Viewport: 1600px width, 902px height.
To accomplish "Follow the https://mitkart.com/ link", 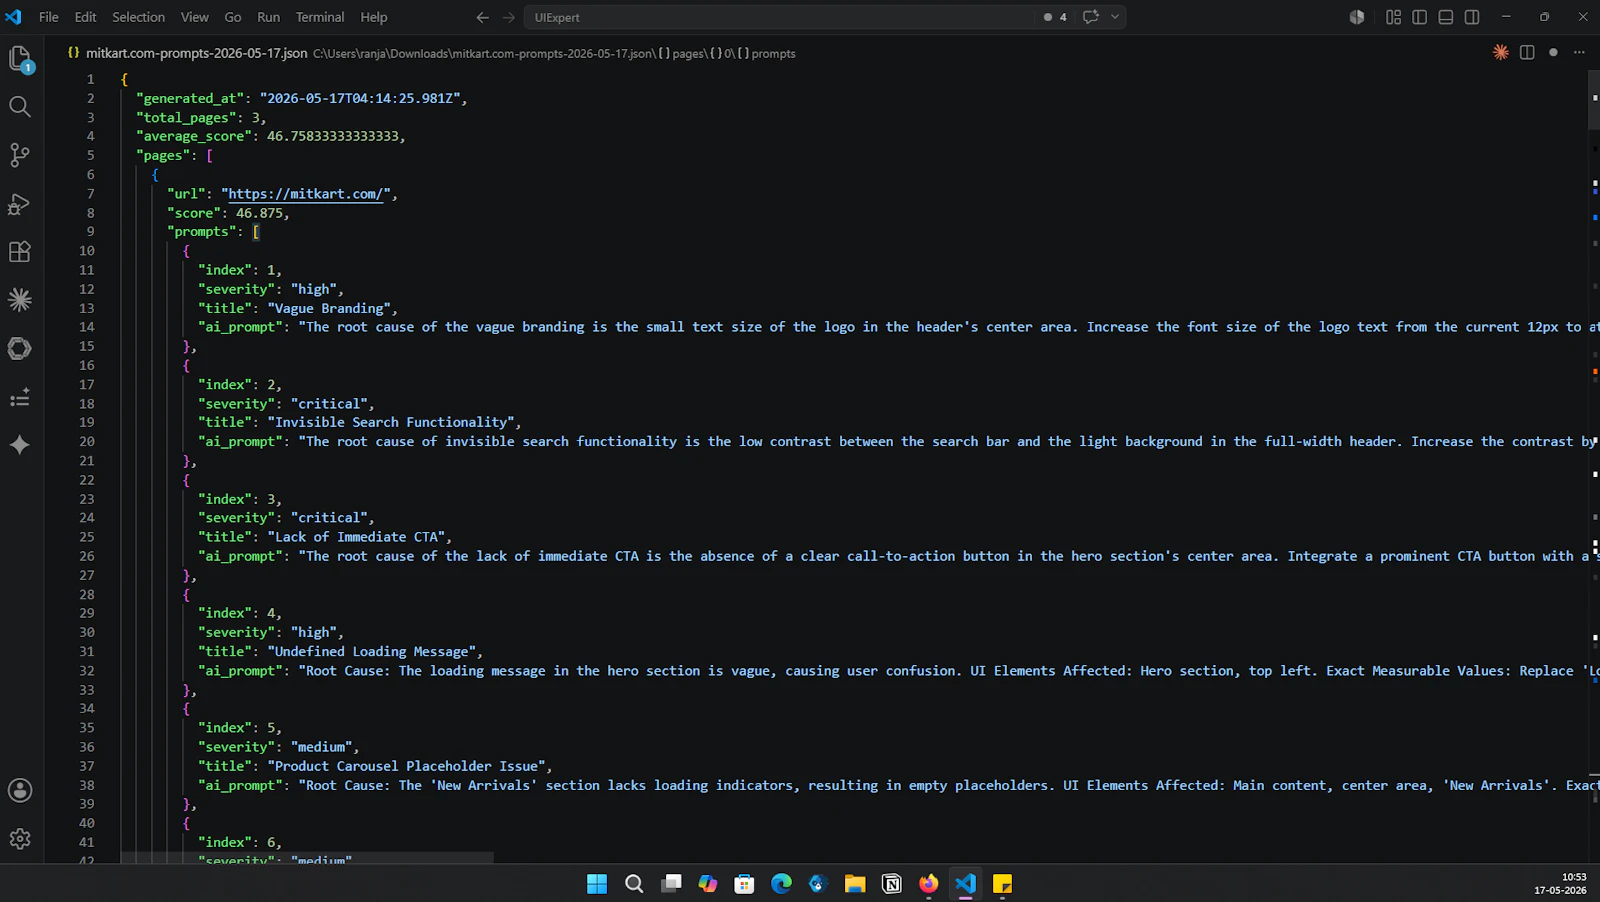I will [x=306, y=194].
